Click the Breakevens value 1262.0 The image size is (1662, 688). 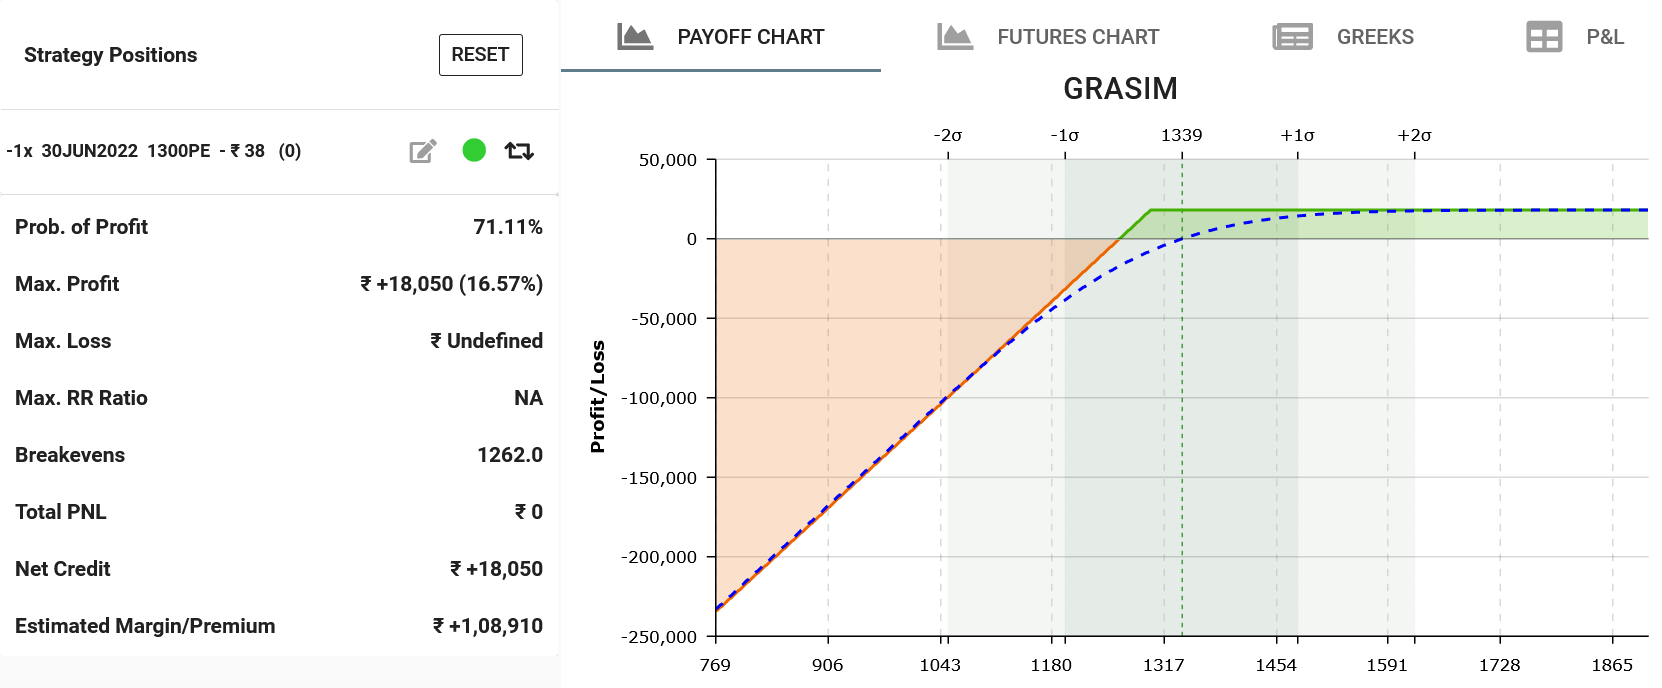[x=509, y=455]
